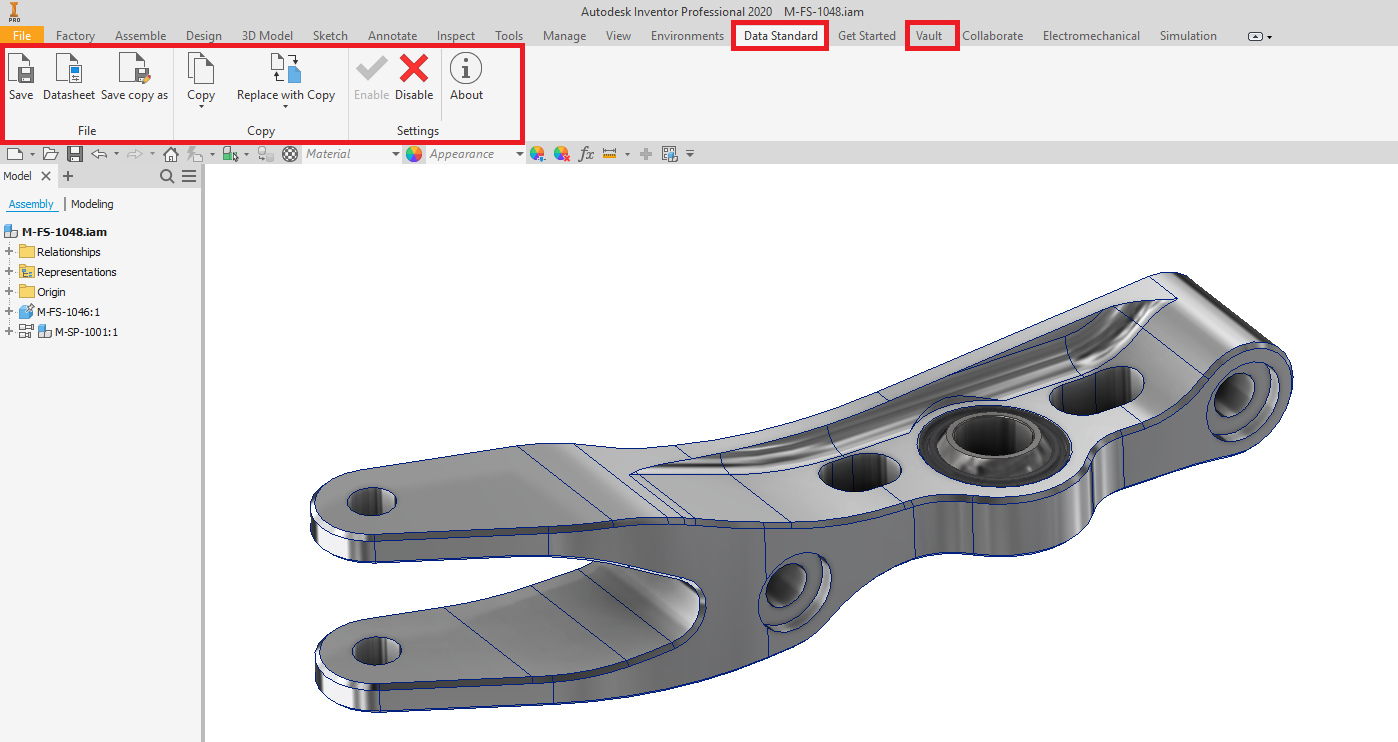This screenshot has width=1398, height=742.
Task: Select the Representations tree item
Action: coord(76,272)
